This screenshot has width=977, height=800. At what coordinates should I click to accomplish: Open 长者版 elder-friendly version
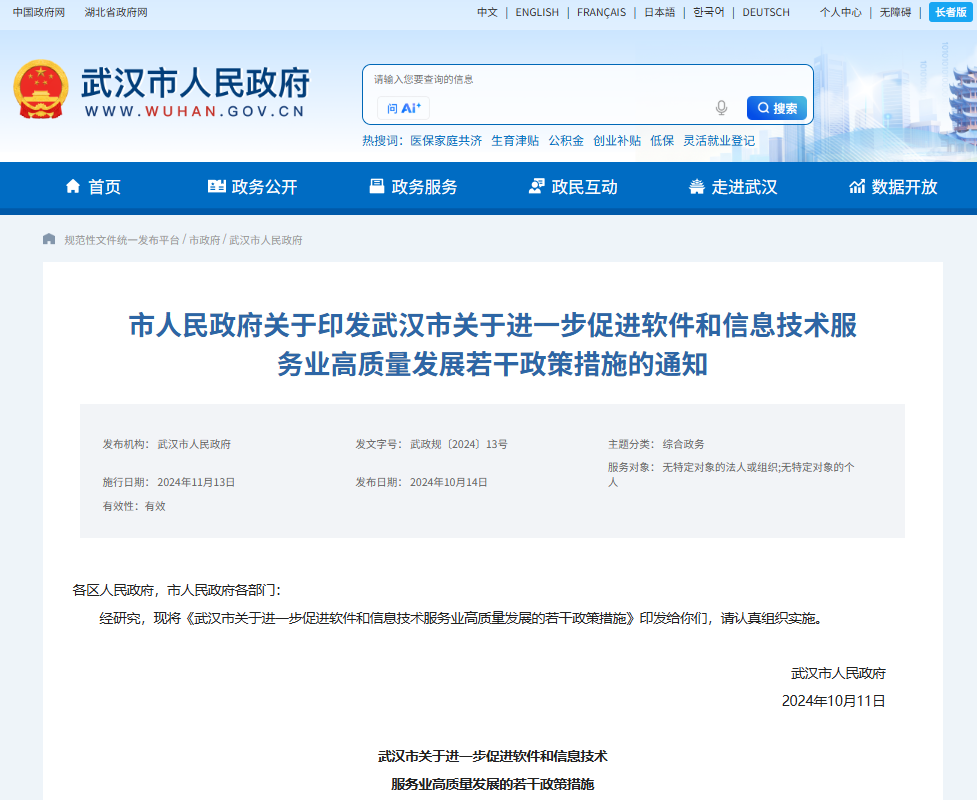click(950, 12)
